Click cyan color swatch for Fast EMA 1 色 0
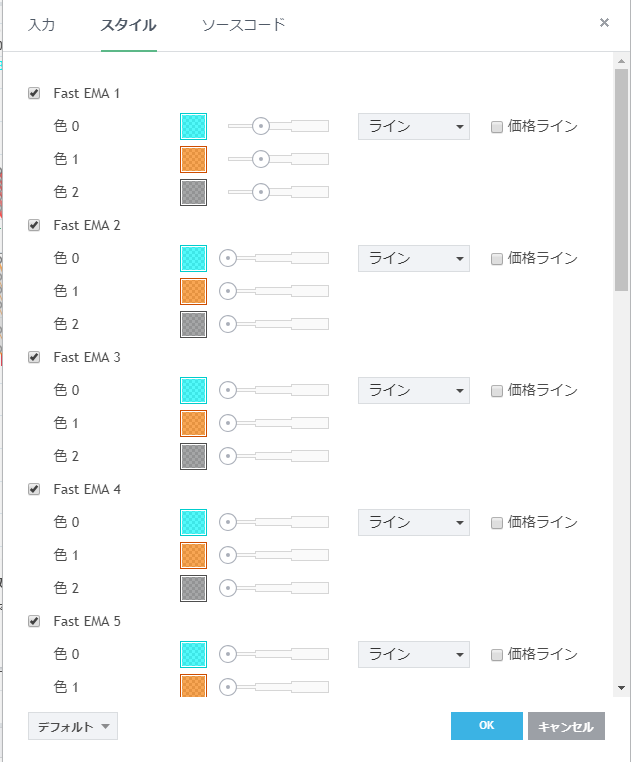 pos(193,126)
